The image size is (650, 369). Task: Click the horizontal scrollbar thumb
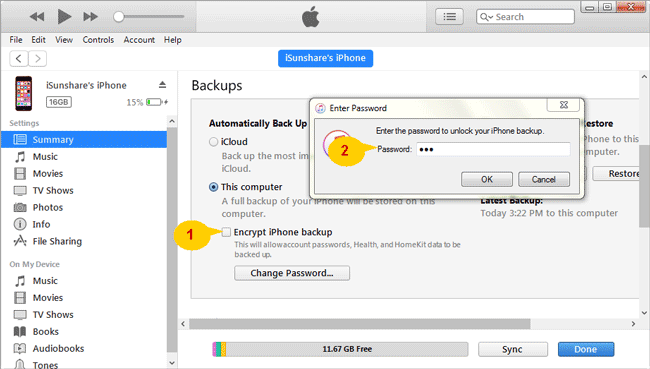(x=359, y=323)
